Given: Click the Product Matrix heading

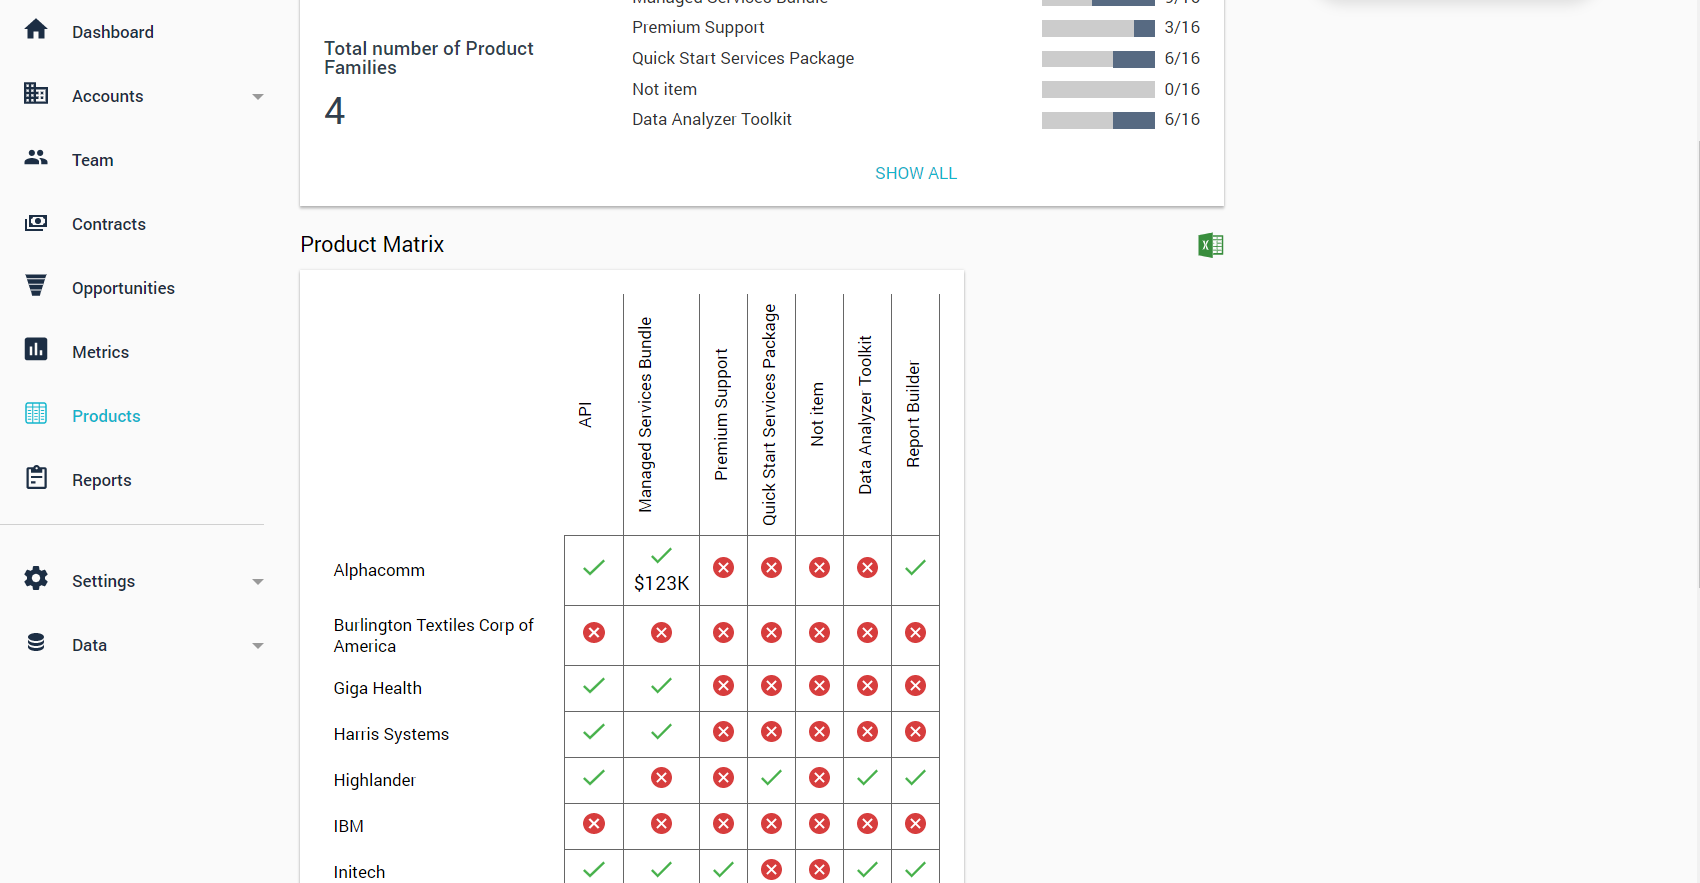Looking at the screenshot, I should [x=372, y=244].
